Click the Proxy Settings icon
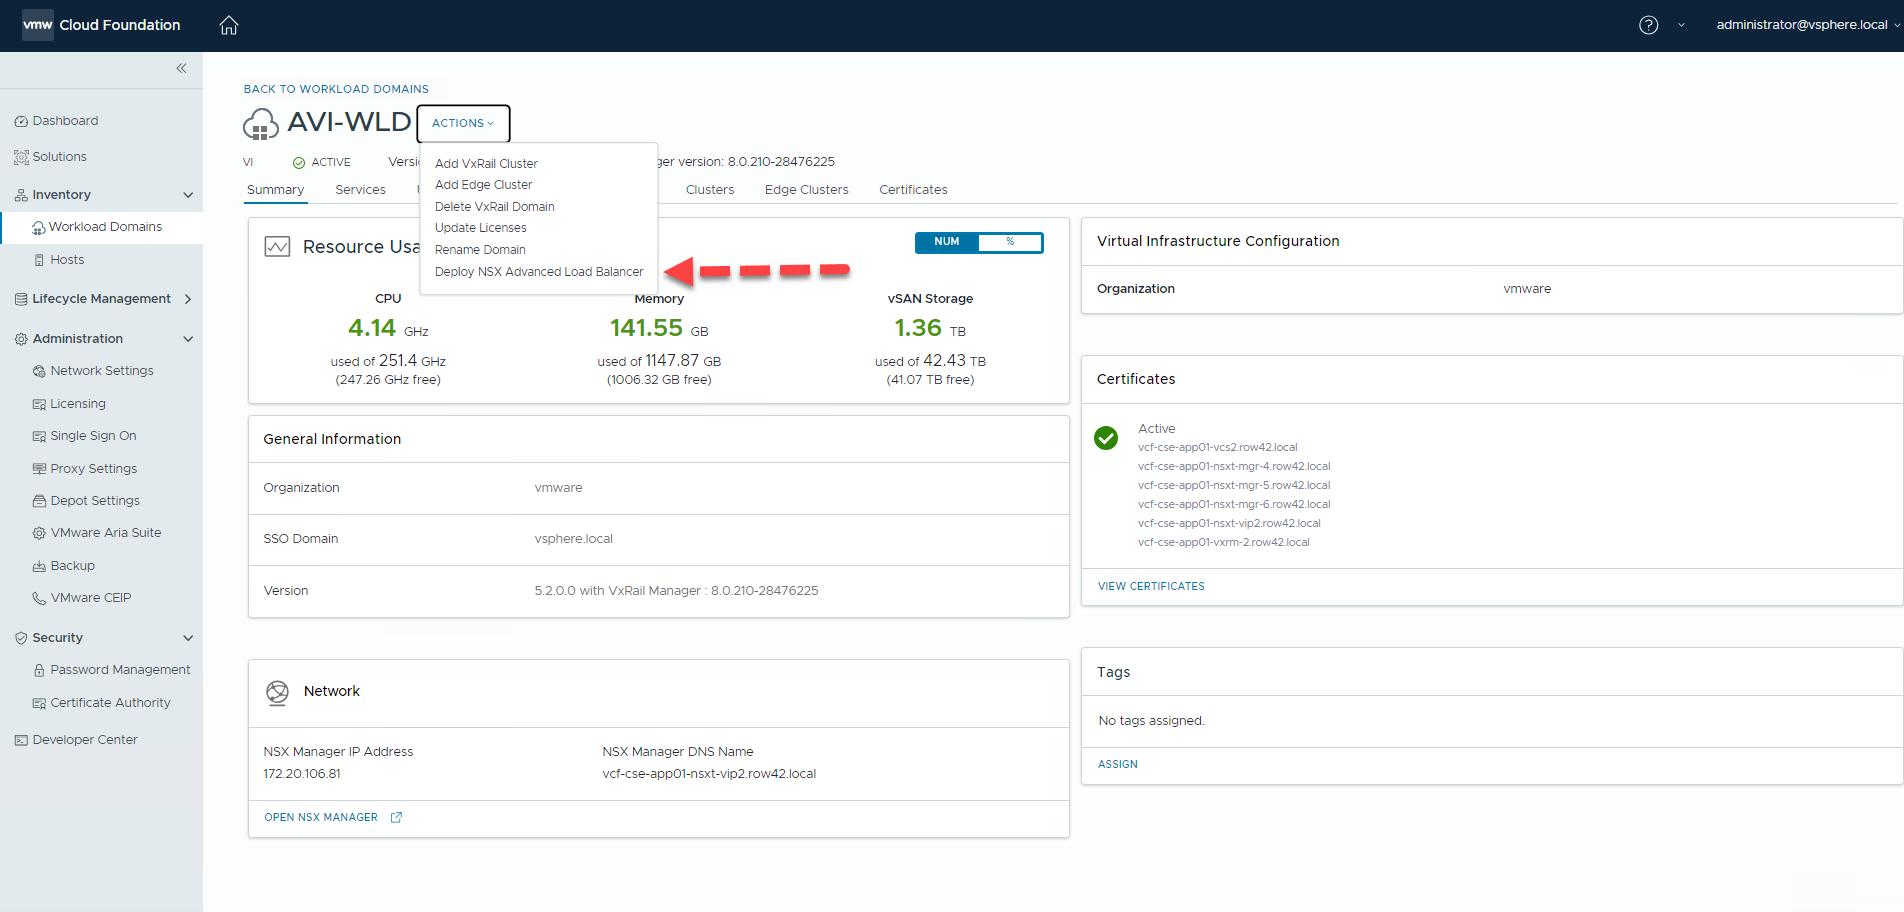The width and height of the screenshot is (1904, 912). (x=39, y=469)
